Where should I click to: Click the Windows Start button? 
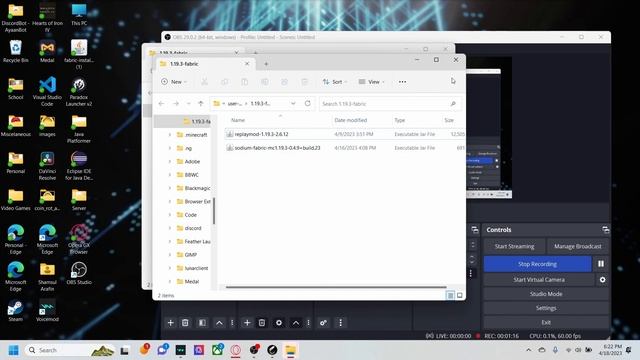pyautogui.click(x=13, y=350)
